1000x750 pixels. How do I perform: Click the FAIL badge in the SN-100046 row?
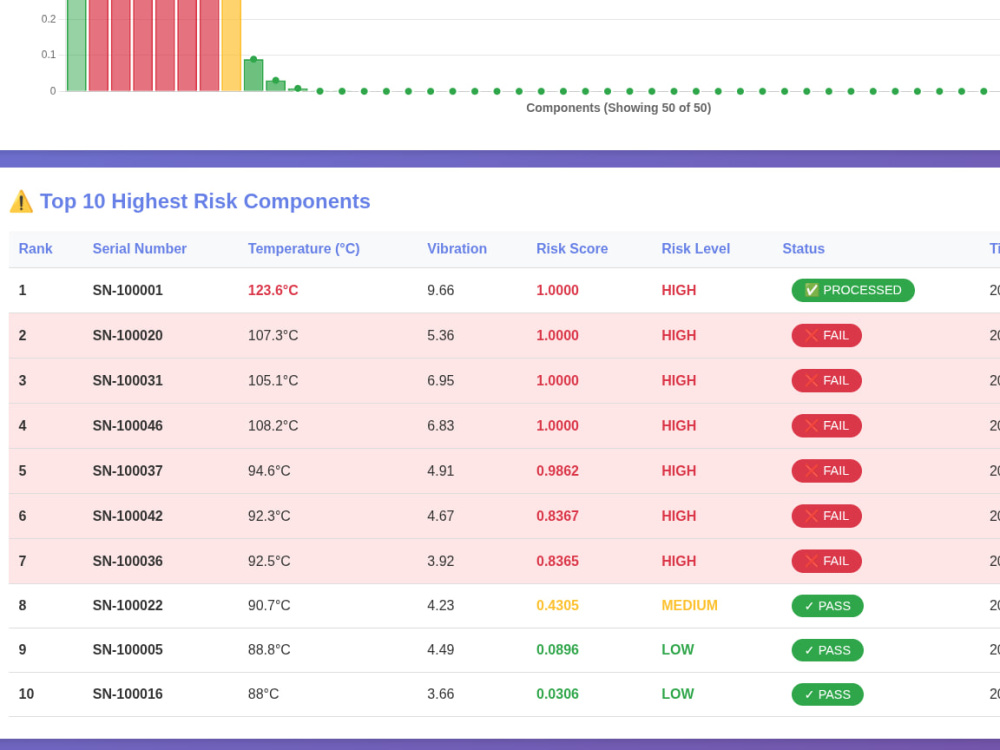[827, 426]
